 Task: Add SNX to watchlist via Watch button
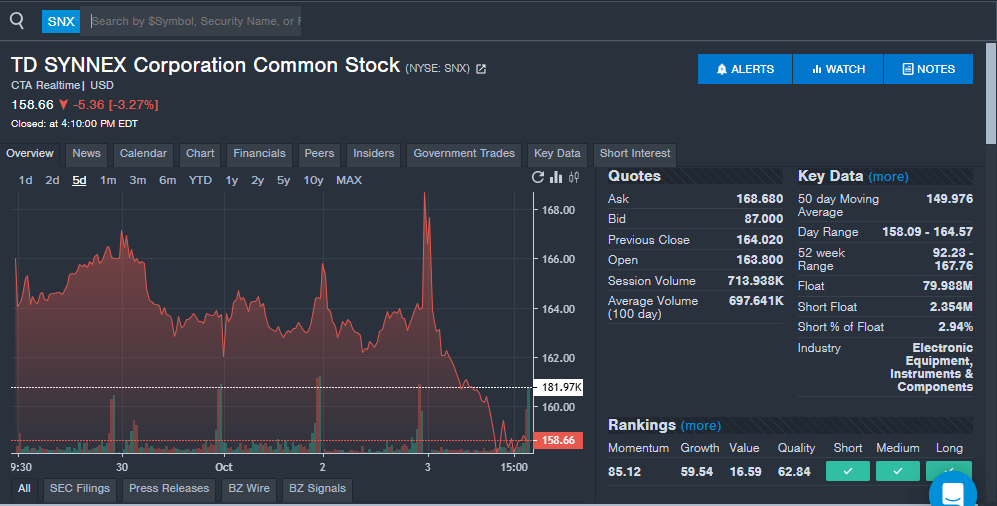click(x=838, y=69)
